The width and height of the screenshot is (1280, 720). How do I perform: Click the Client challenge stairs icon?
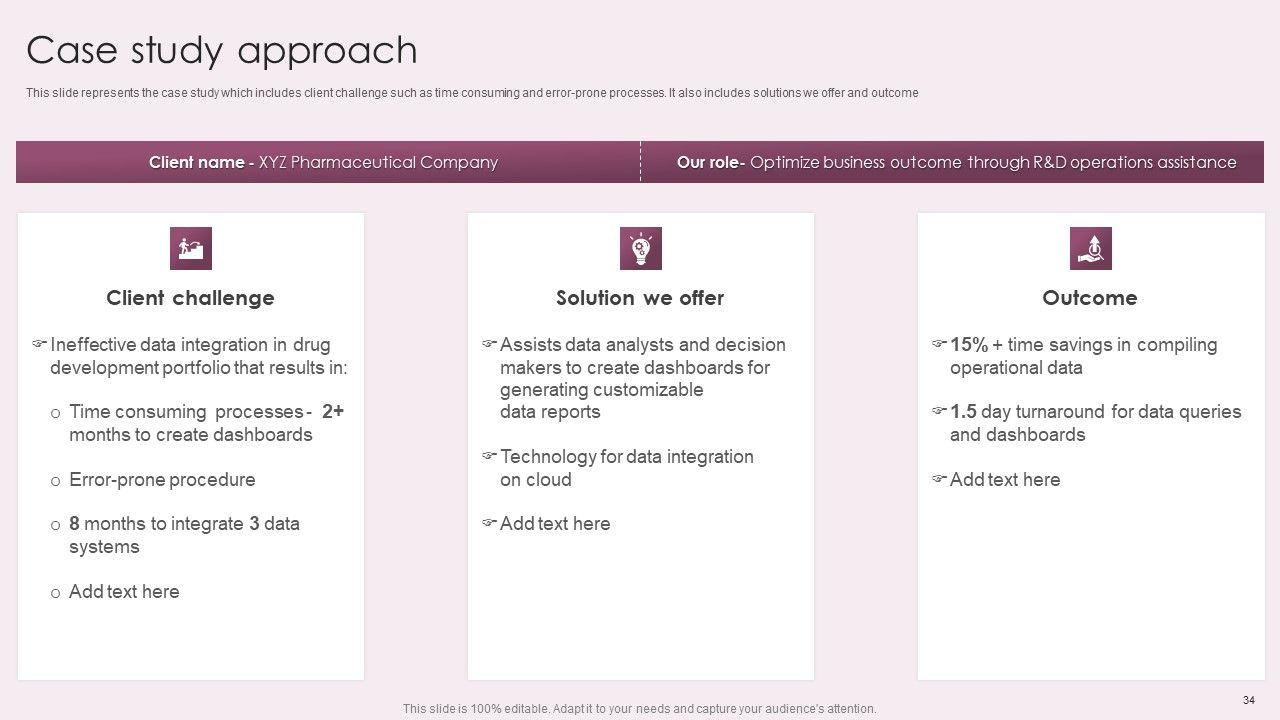[191, 249]
